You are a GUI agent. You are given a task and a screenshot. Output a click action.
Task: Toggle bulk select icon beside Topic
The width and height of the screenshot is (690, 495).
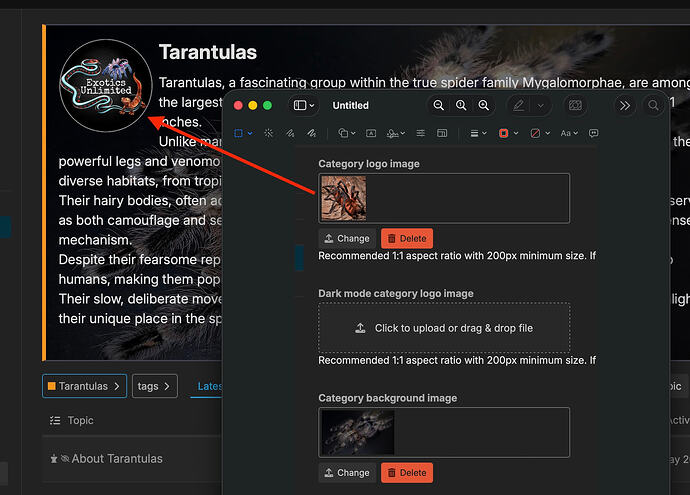point(55,421)
